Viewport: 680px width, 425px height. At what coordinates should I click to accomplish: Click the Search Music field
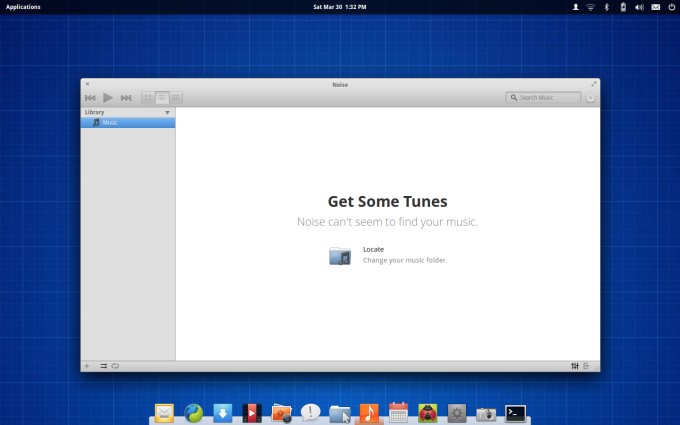[x=548, y=98]
